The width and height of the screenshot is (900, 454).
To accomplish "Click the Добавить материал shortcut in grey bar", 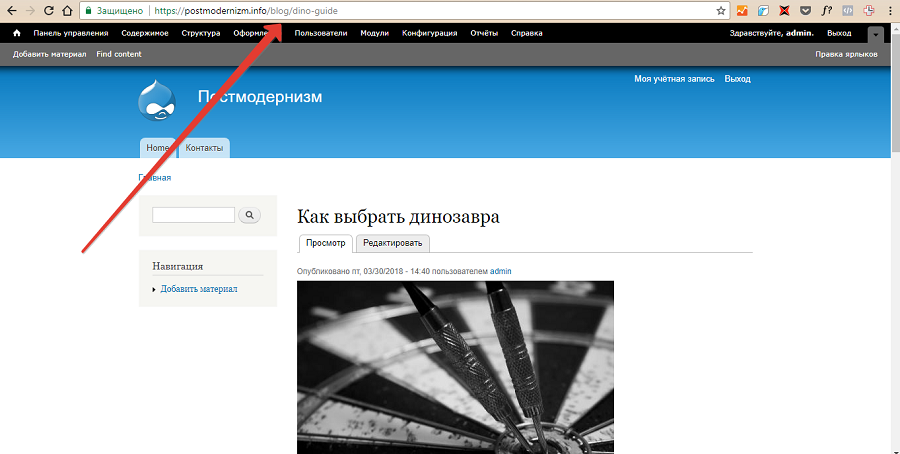I will click(49, 54).
